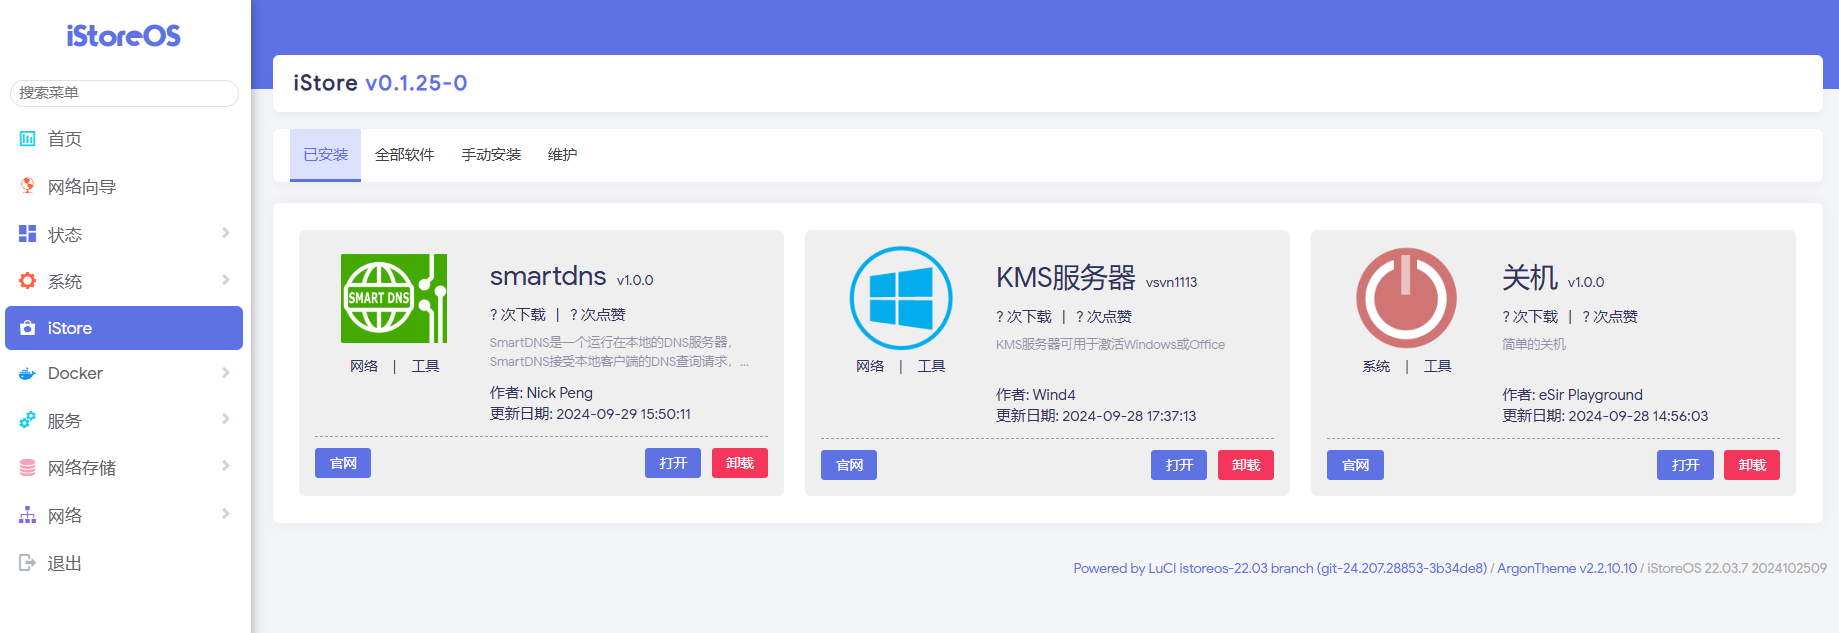Expand the 系统 menu chevron

(x=226, y=280)
